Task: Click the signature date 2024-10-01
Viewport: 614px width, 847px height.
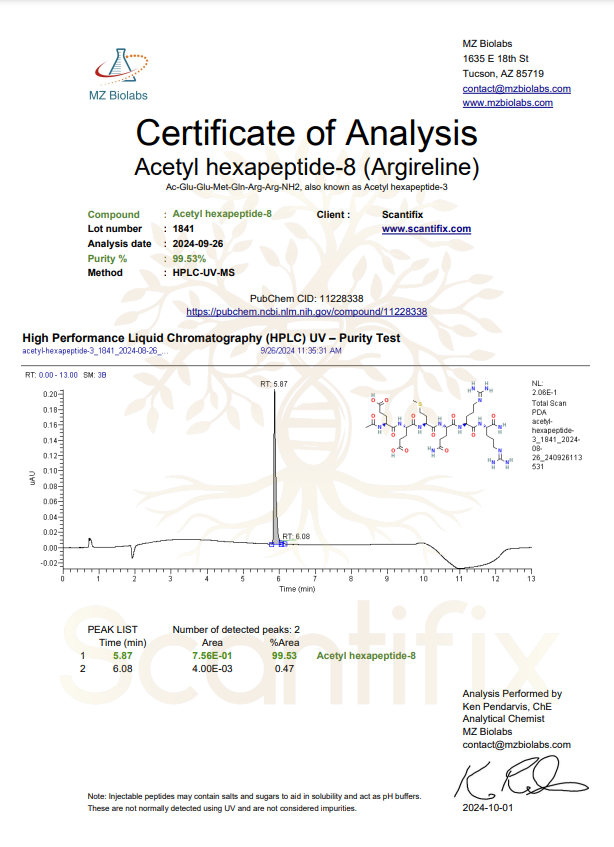Action: point(487,806)
